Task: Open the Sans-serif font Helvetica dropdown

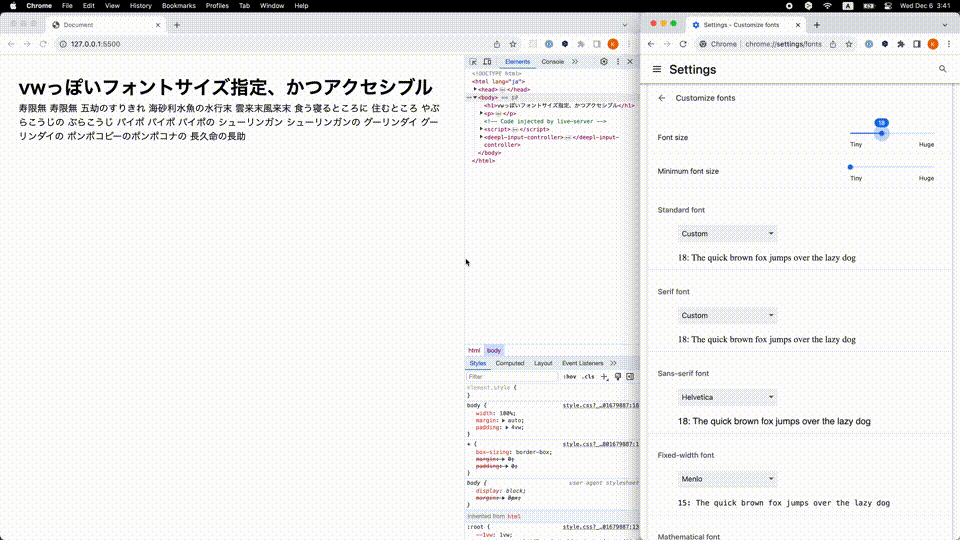Action: (727, 397)
